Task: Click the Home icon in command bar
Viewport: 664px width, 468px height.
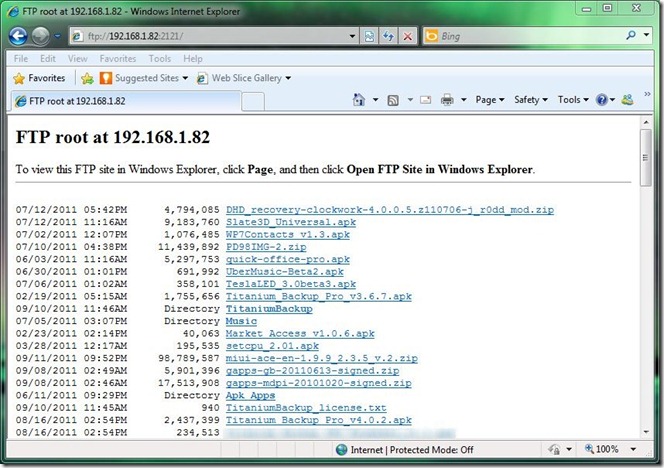Action: pos(359,100)
